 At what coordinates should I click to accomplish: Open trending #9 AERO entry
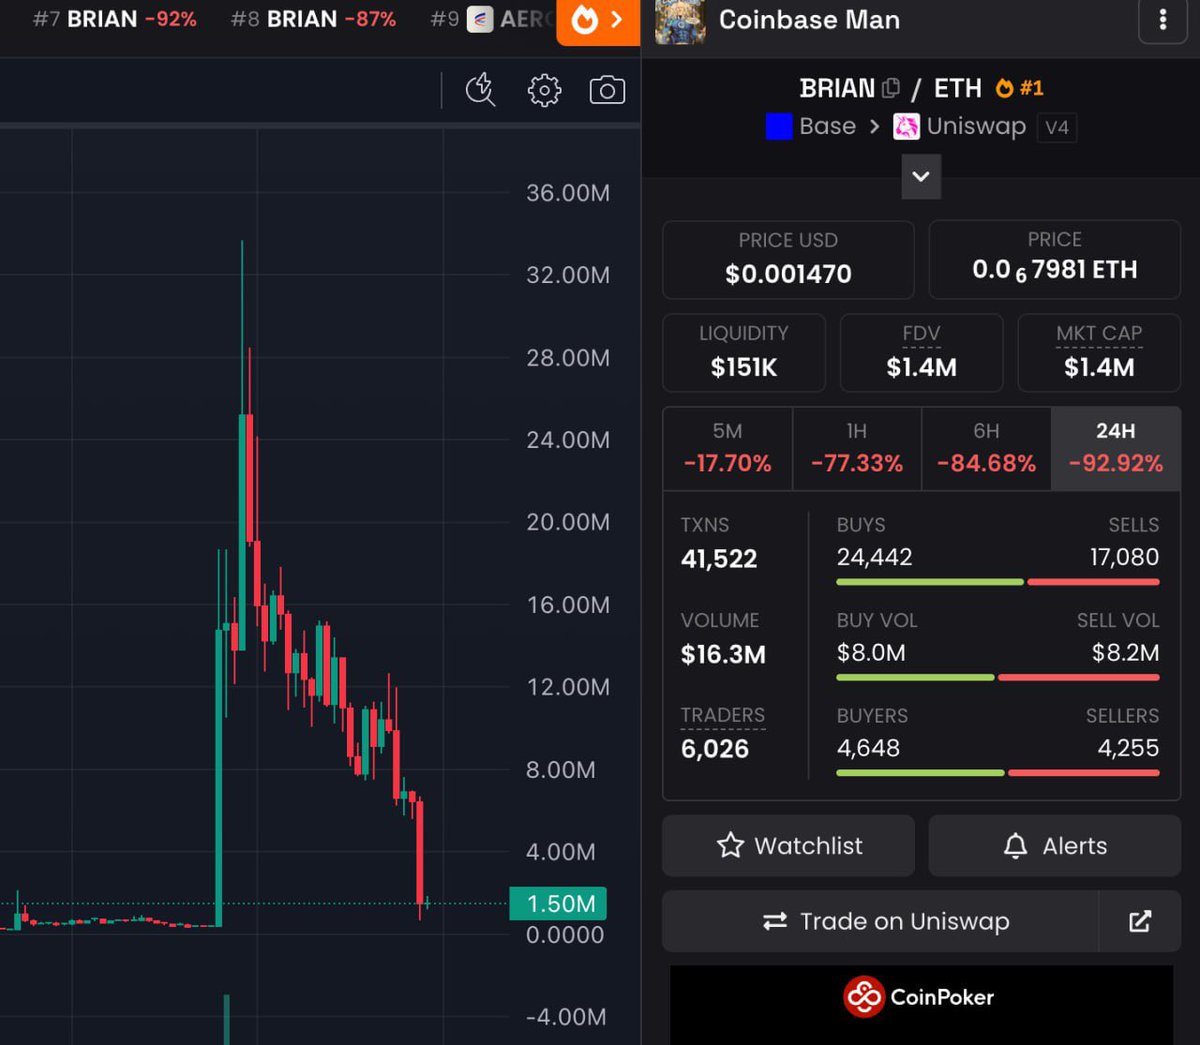pyautogui.click(x=491, y=19)
